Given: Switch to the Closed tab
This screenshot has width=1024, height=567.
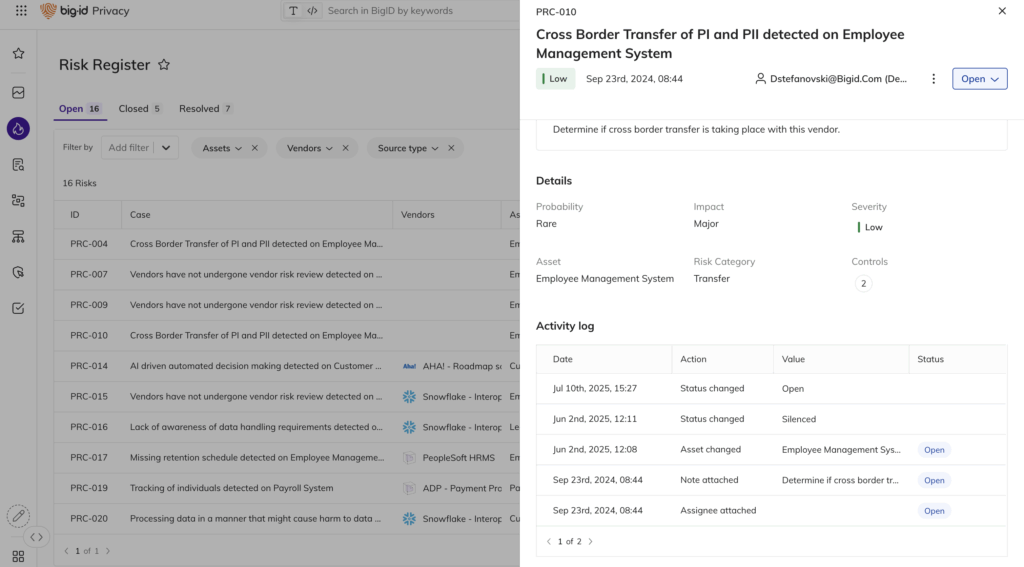Looking at the screenshot, I should [x=139, y=109].
